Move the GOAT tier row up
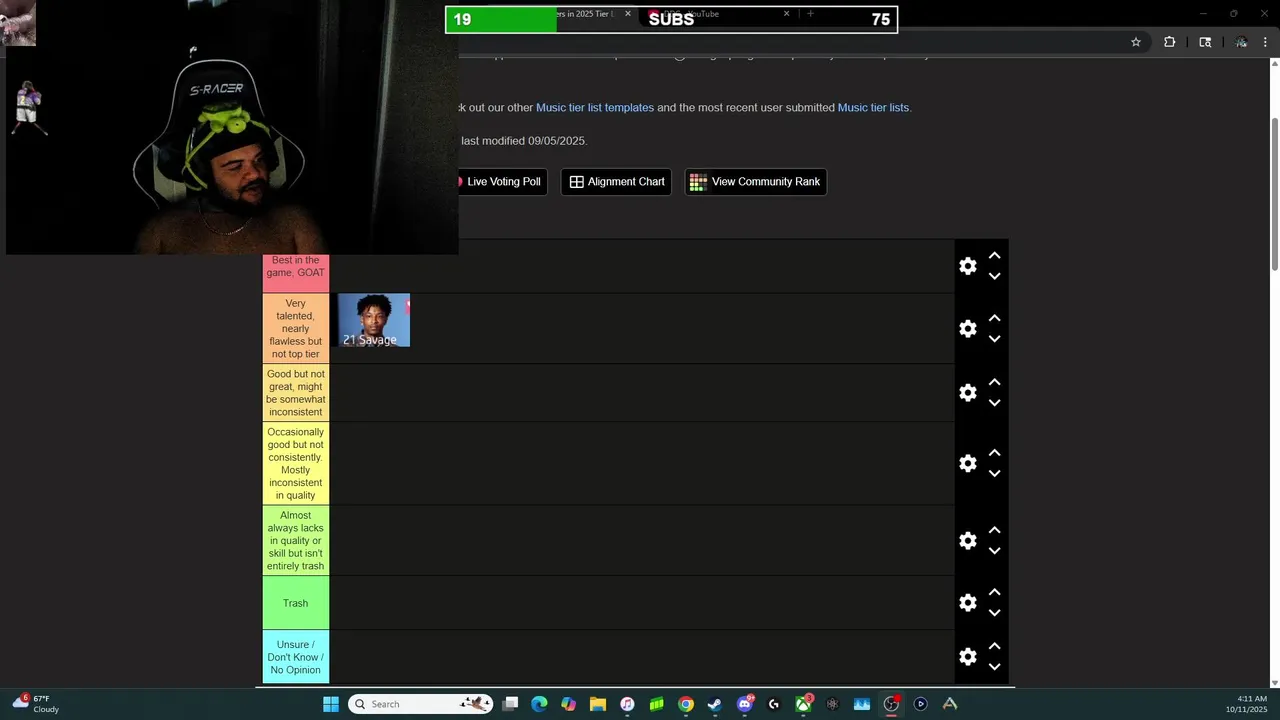This screenshot has height=720, width=1280. click(994, 256)
